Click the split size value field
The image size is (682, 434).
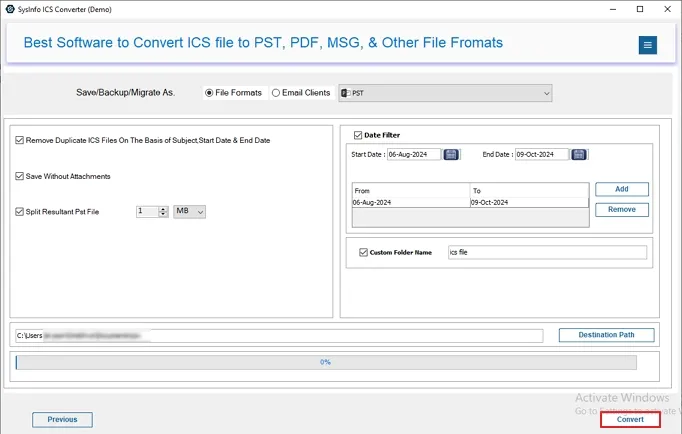pyautogui.click(x=147, y=212)
